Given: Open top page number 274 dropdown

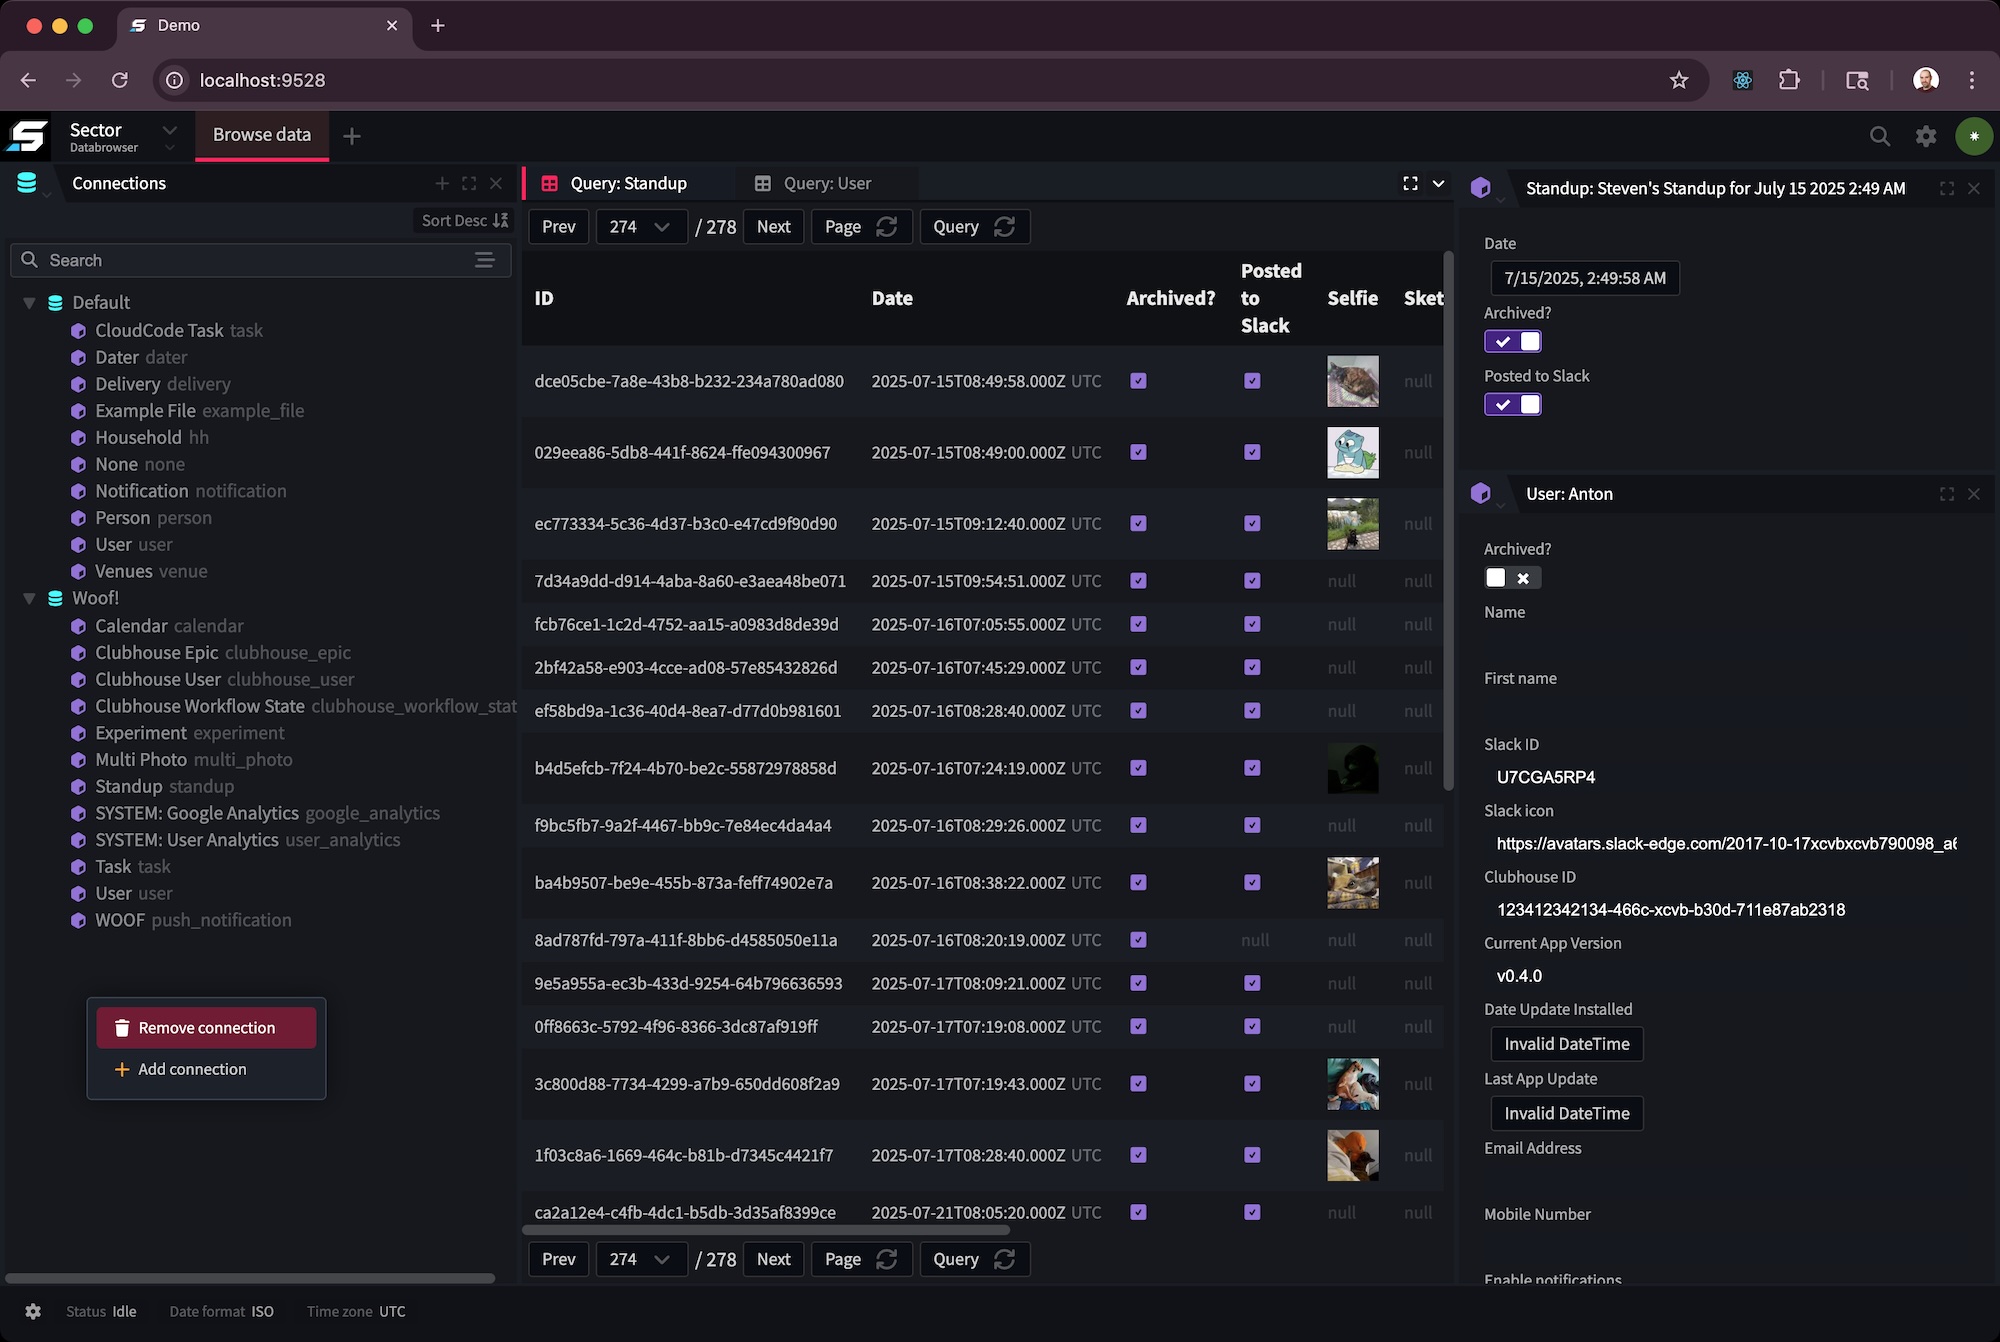Looking at the screenshot, I should click(640, 227).
